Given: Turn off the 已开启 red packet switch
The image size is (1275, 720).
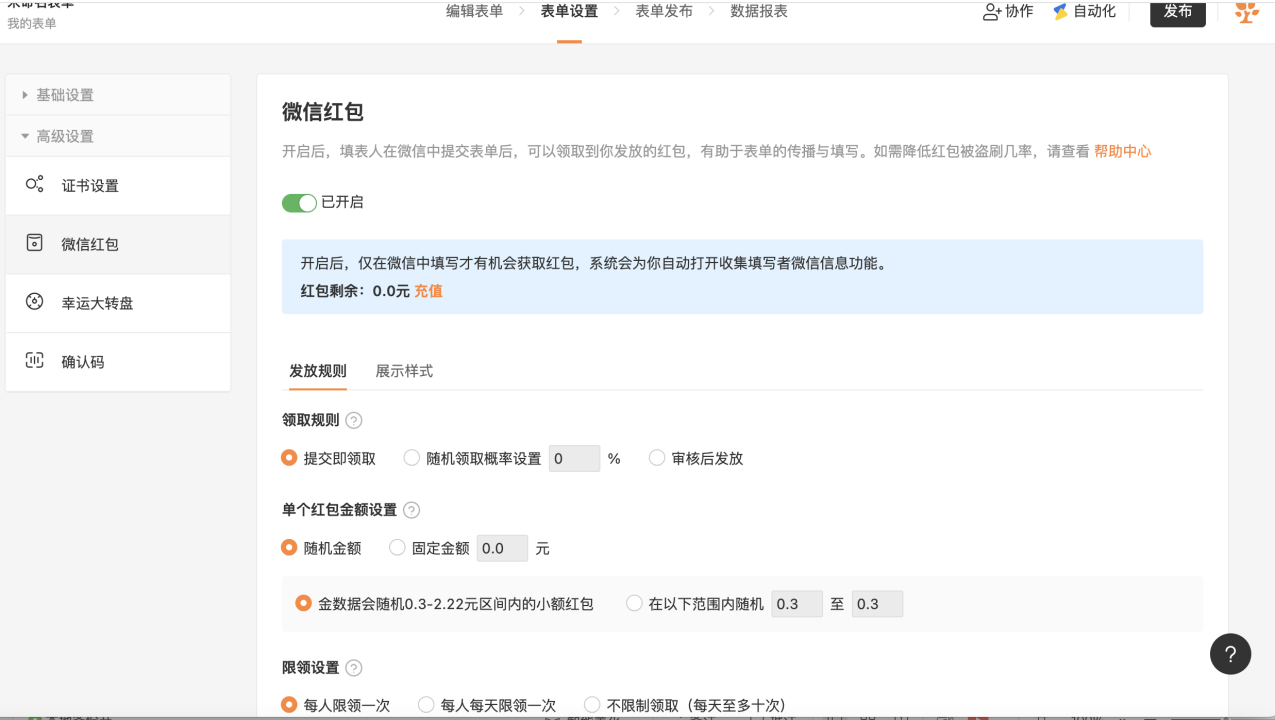Looking at the screenshot, I should coord(299,203).
